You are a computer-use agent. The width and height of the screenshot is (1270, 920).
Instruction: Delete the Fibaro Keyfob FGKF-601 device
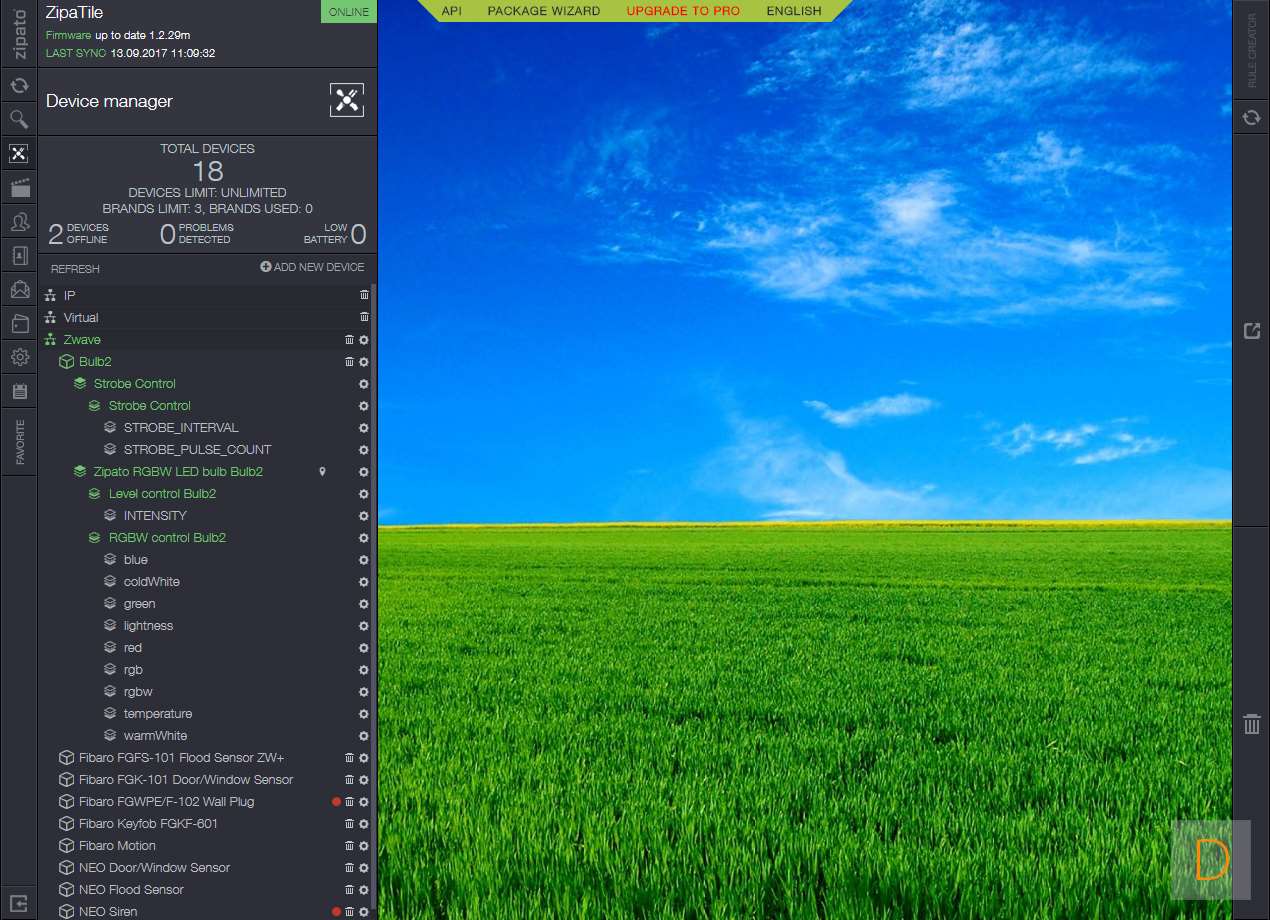click(349, 824)
